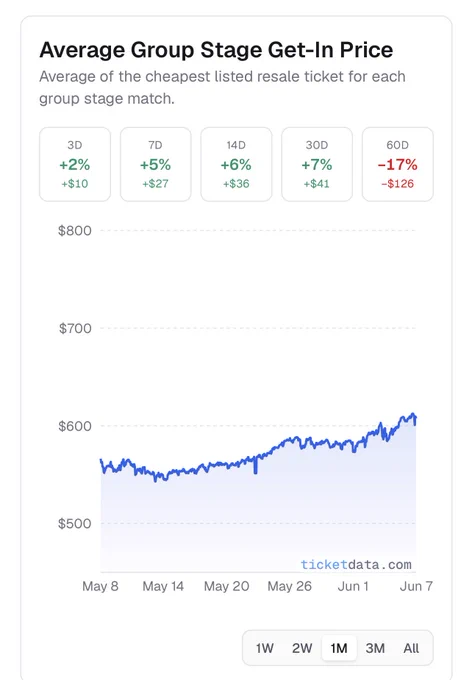Screen dimensions: 461x680
Task: Click the May 20 date marker
Action: (226, 586)
